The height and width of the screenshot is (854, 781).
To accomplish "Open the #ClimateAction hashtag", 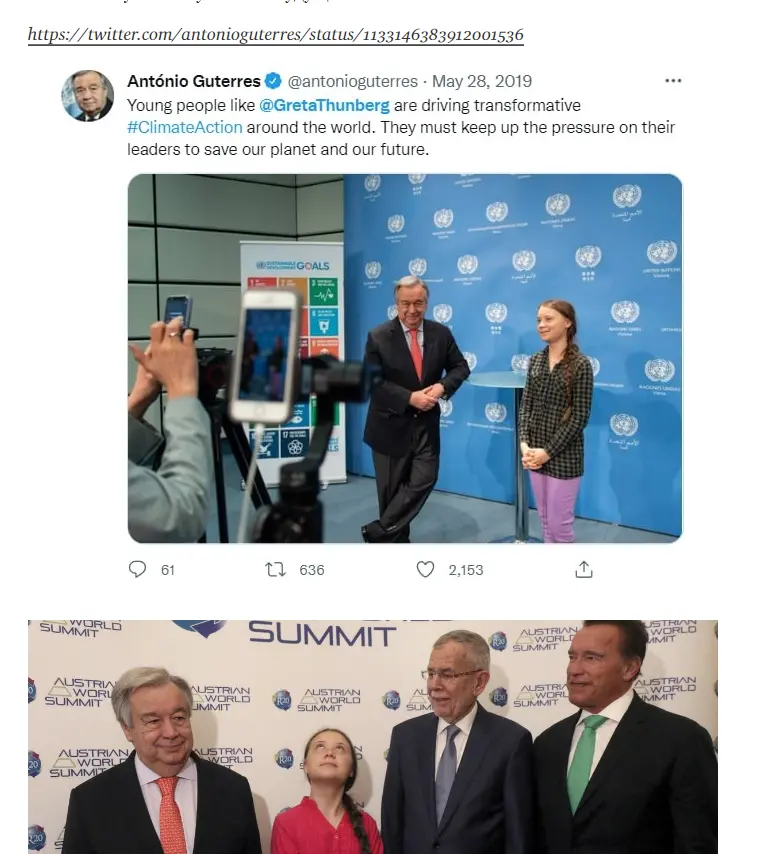I will (x=185, y=127).
